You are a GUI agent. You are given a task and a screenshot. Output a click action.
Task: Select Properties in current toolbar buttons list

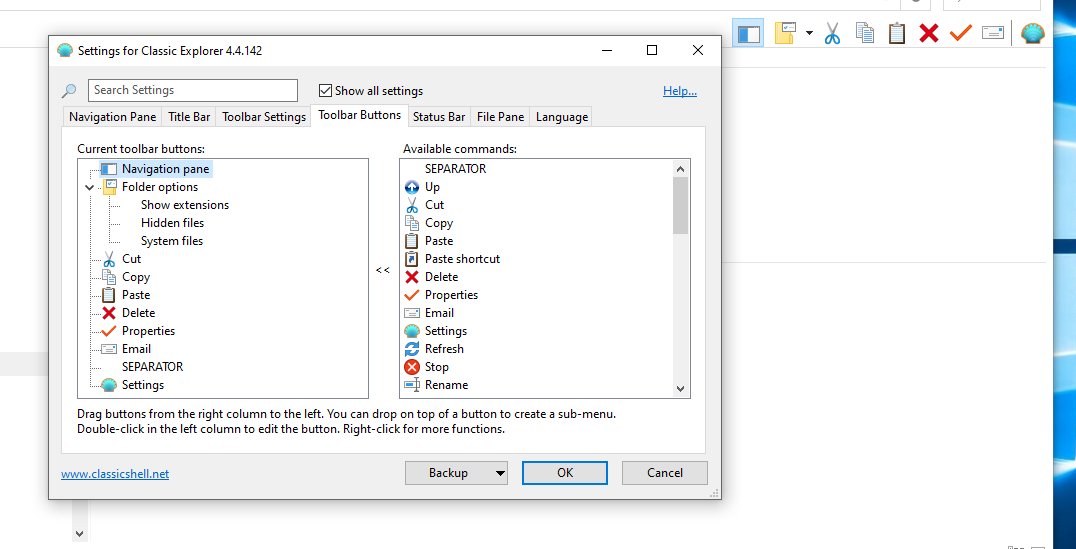click(148, 331)
